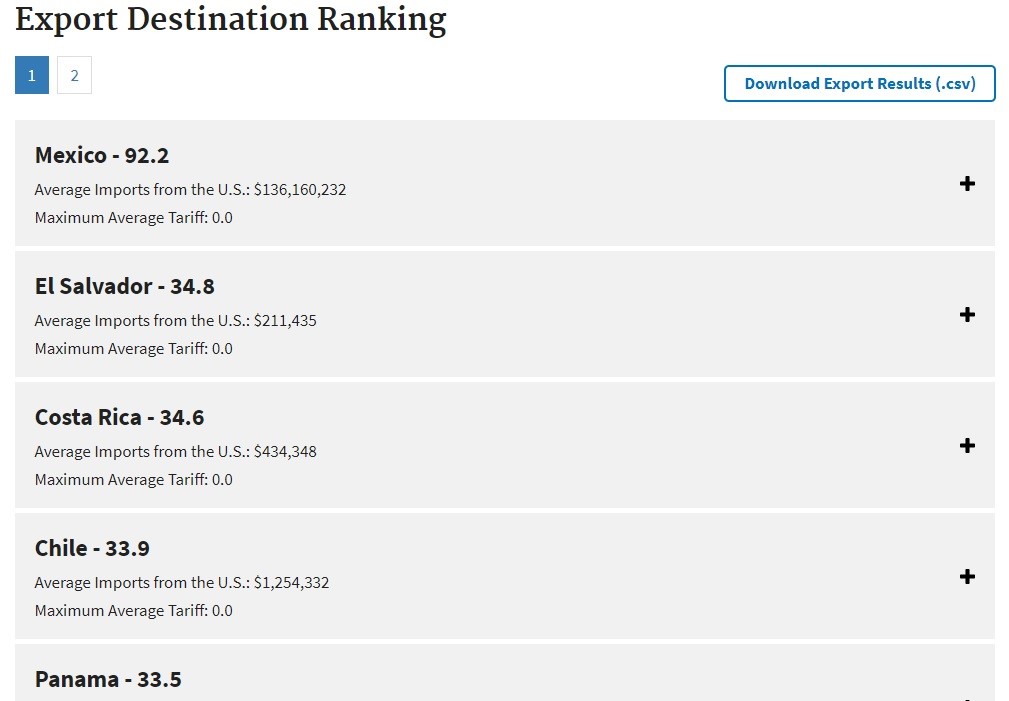This screenshot has width=1009, height=701.
Task: Click El Salvador's Maximum Average Tariff line
Action: 134,349
